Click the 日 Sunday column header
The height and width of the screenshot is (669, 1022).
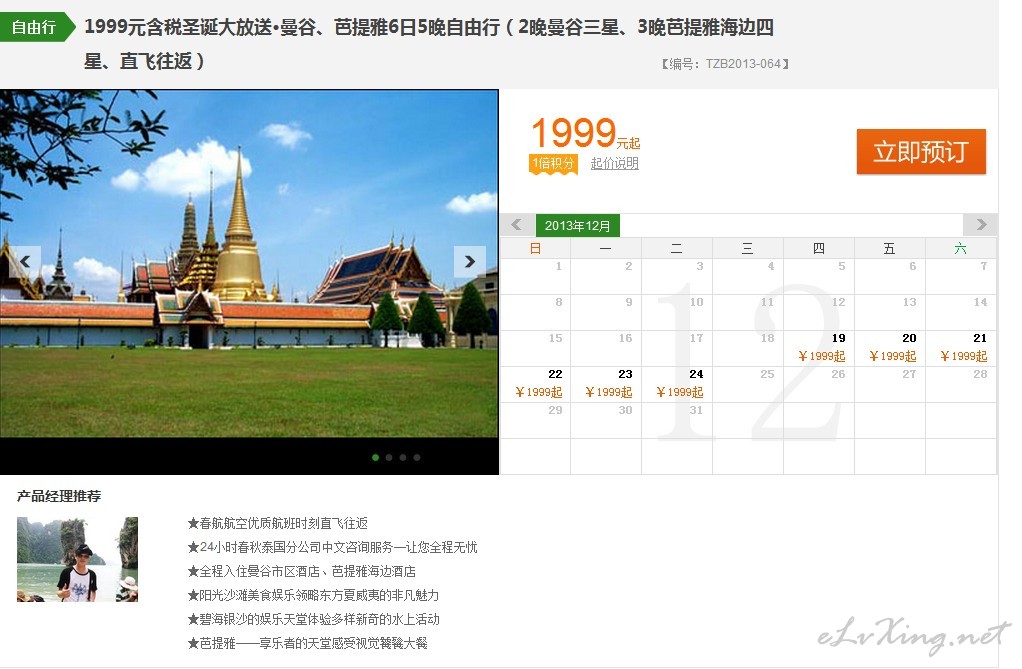pyautogui.click(x=536, y=248)
